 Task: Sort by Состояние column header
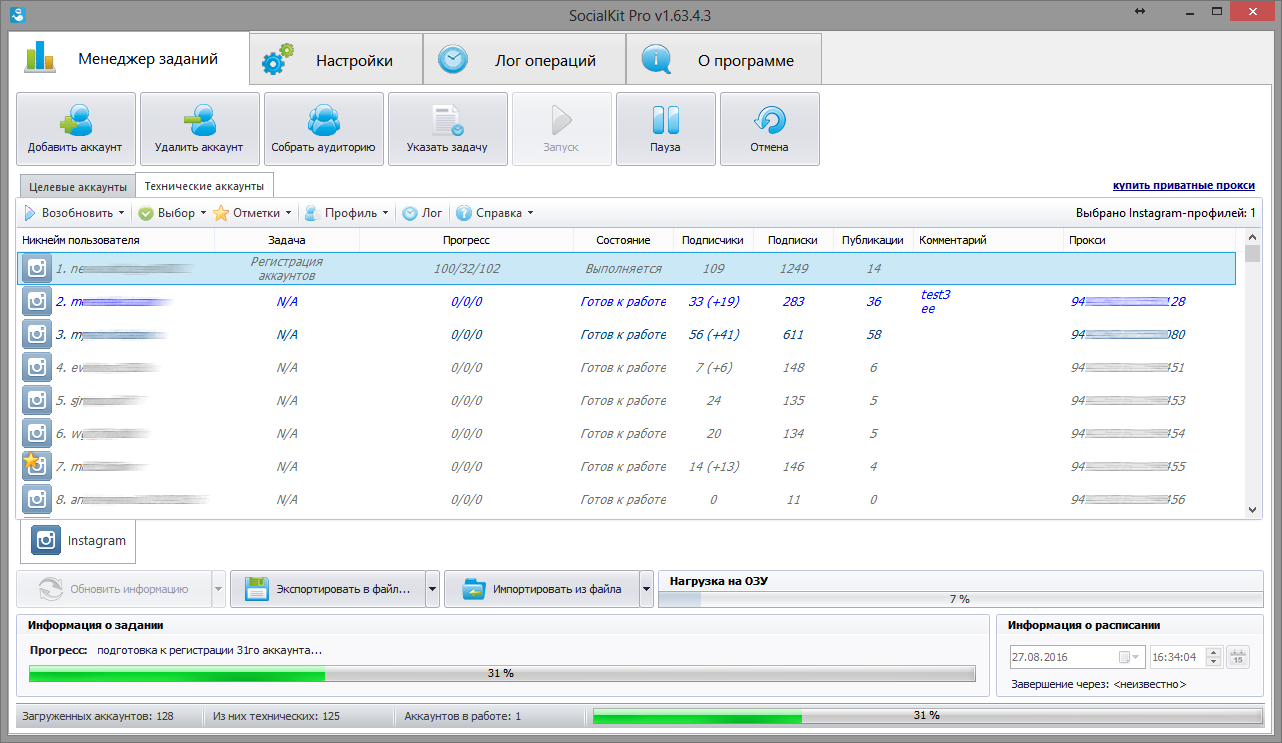(x=623, y=240)
